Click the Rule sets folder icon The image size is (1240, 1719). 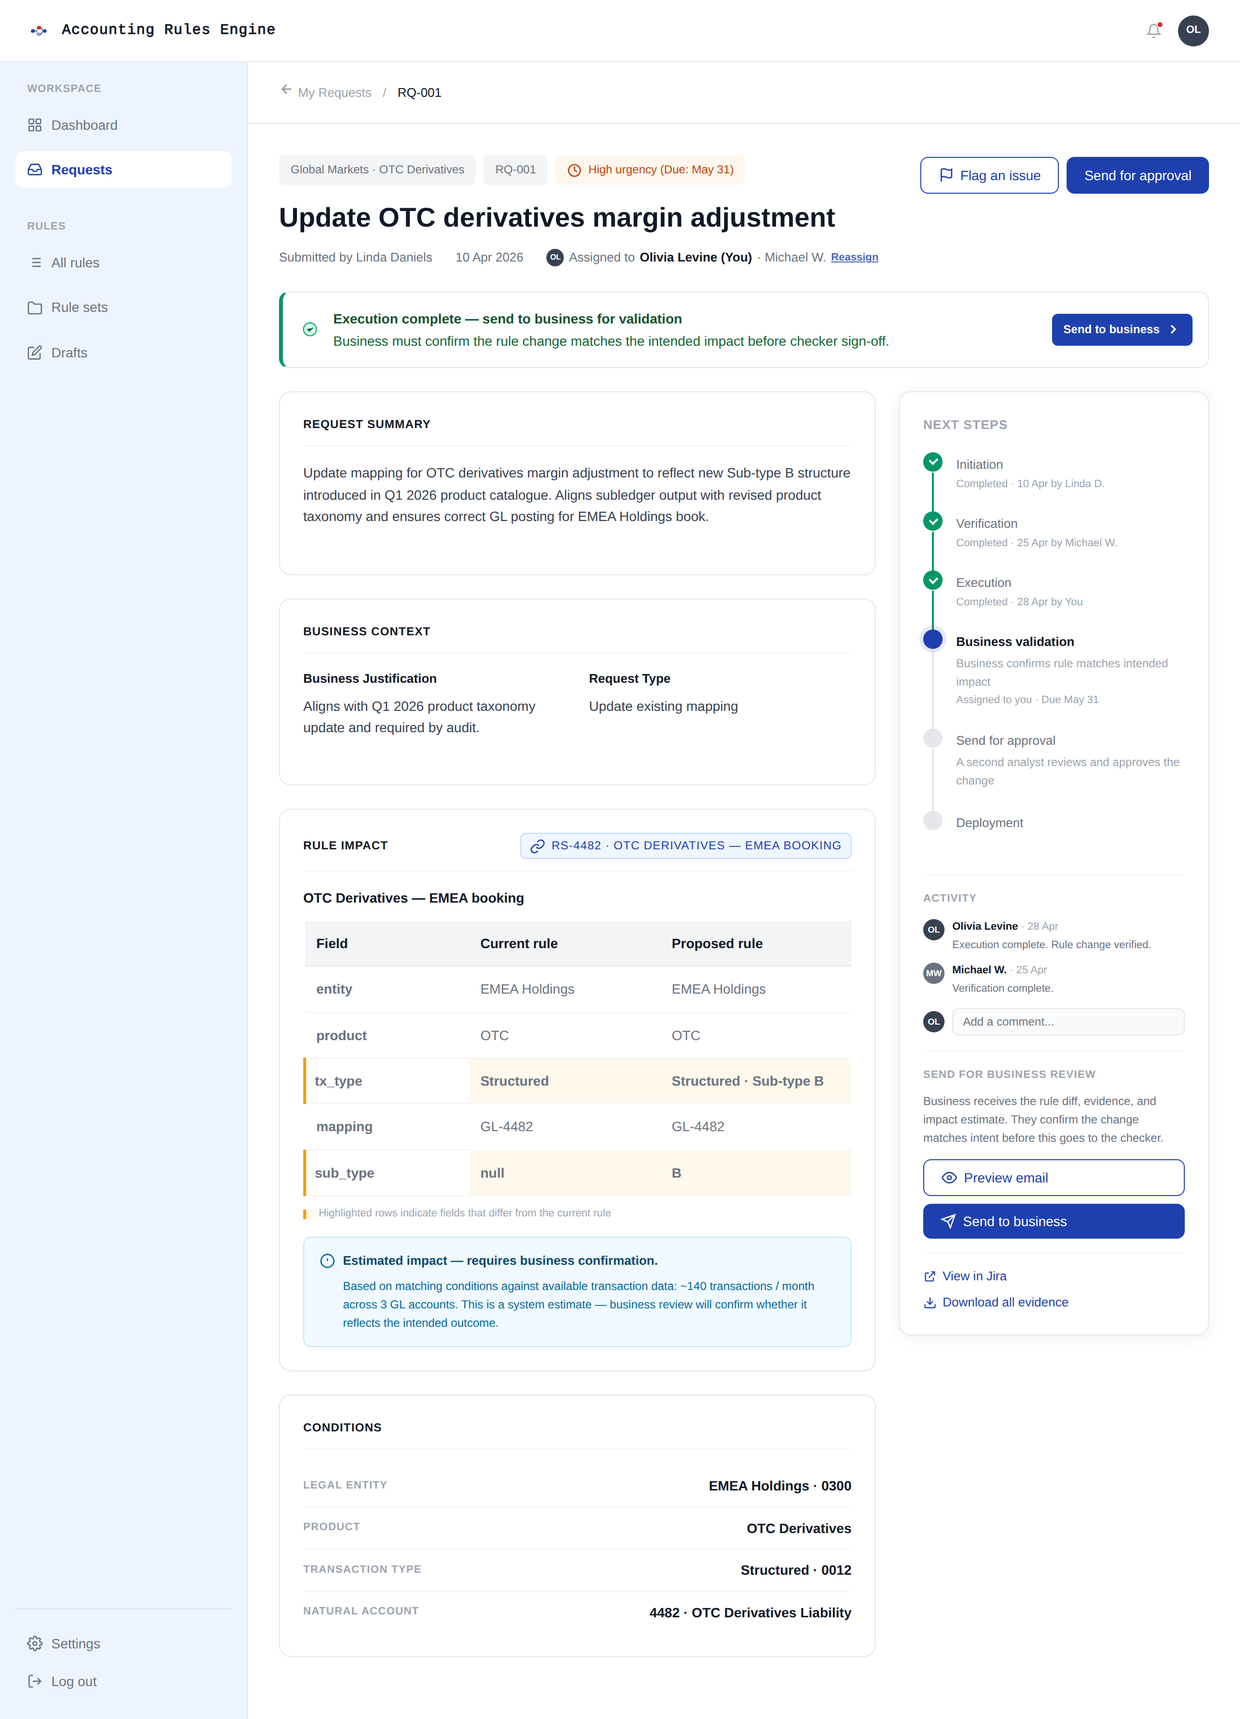[x=35, y=308]
